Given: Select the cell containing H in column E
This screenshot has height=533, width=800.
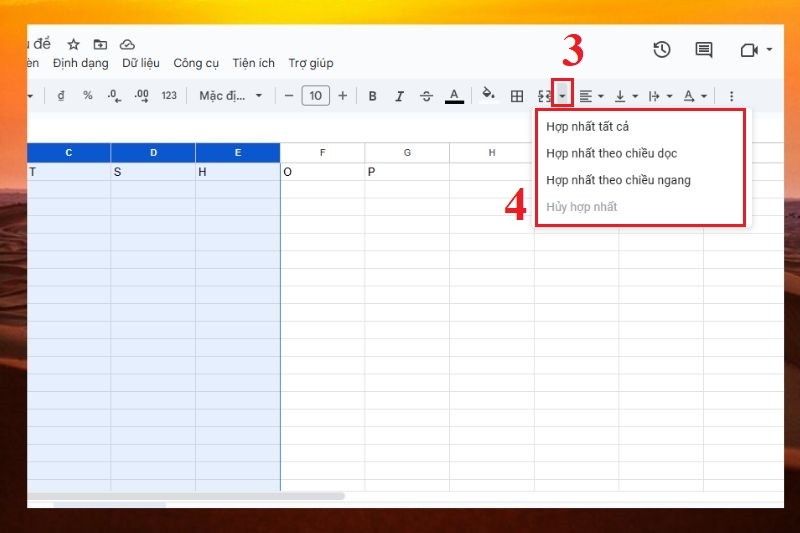Looking at the screenshot, I should pyautogui.click(x=238, y=172).
